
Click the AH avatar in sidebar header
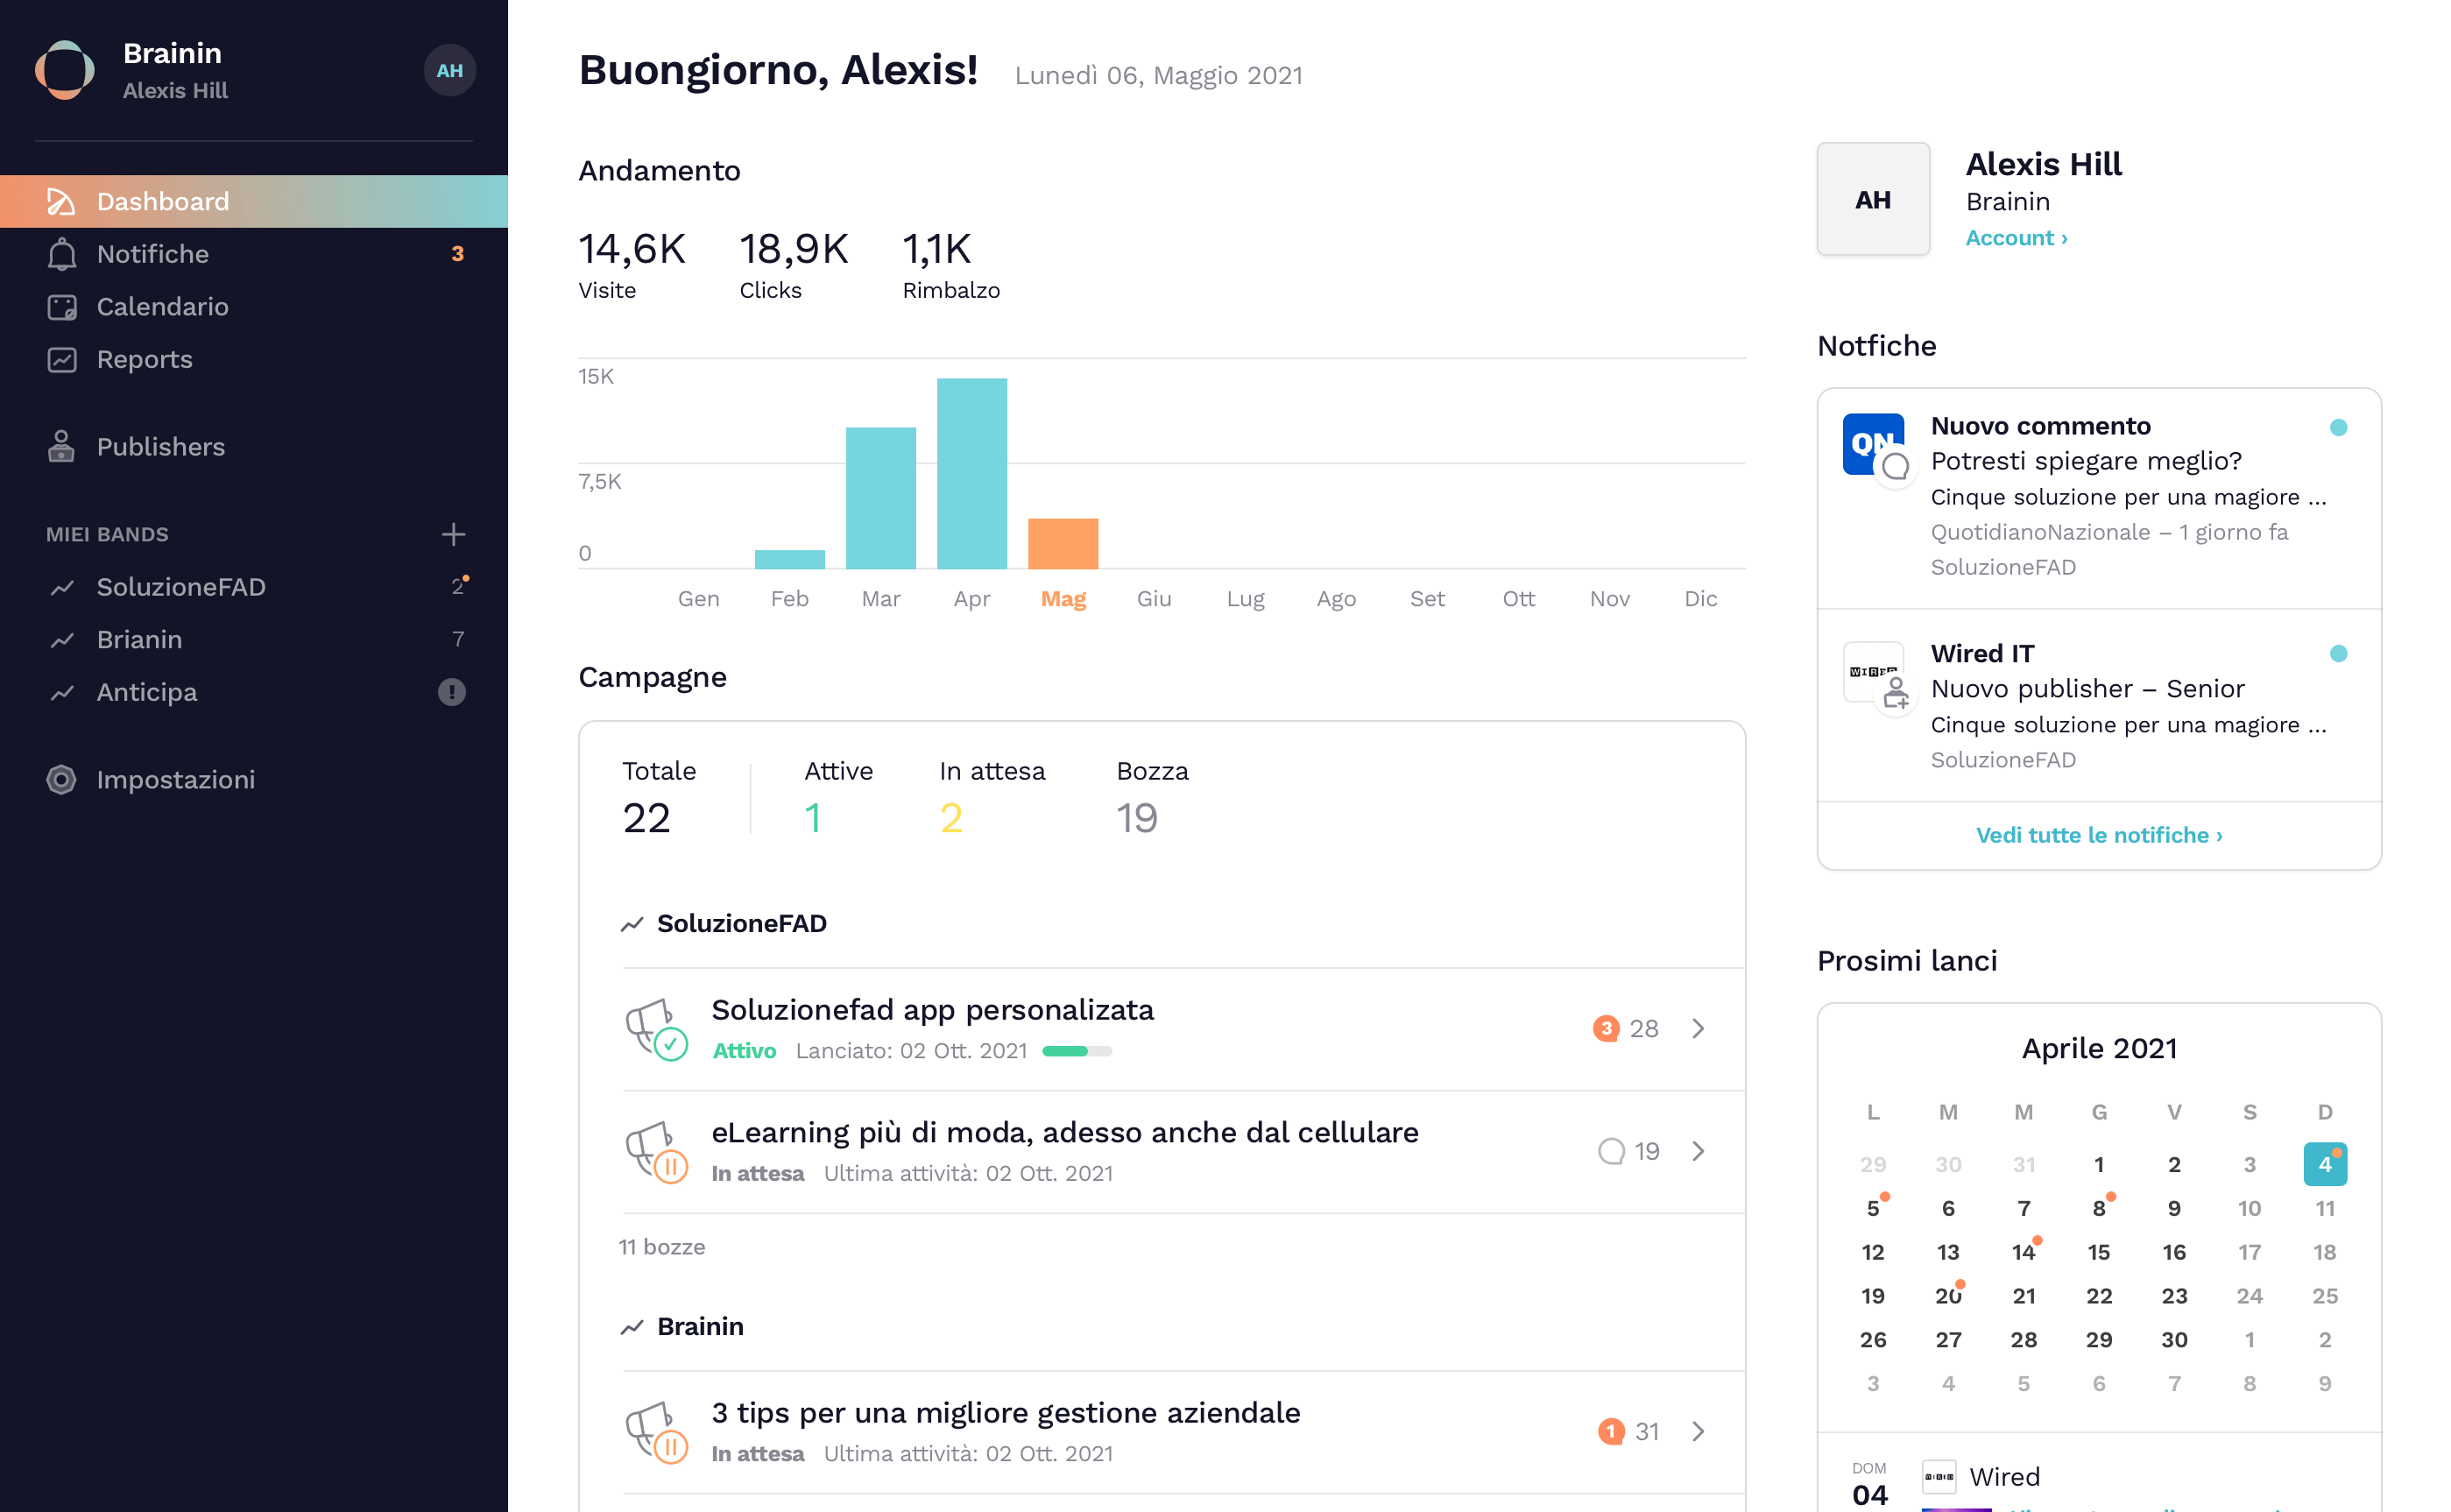tap(449, 70)
